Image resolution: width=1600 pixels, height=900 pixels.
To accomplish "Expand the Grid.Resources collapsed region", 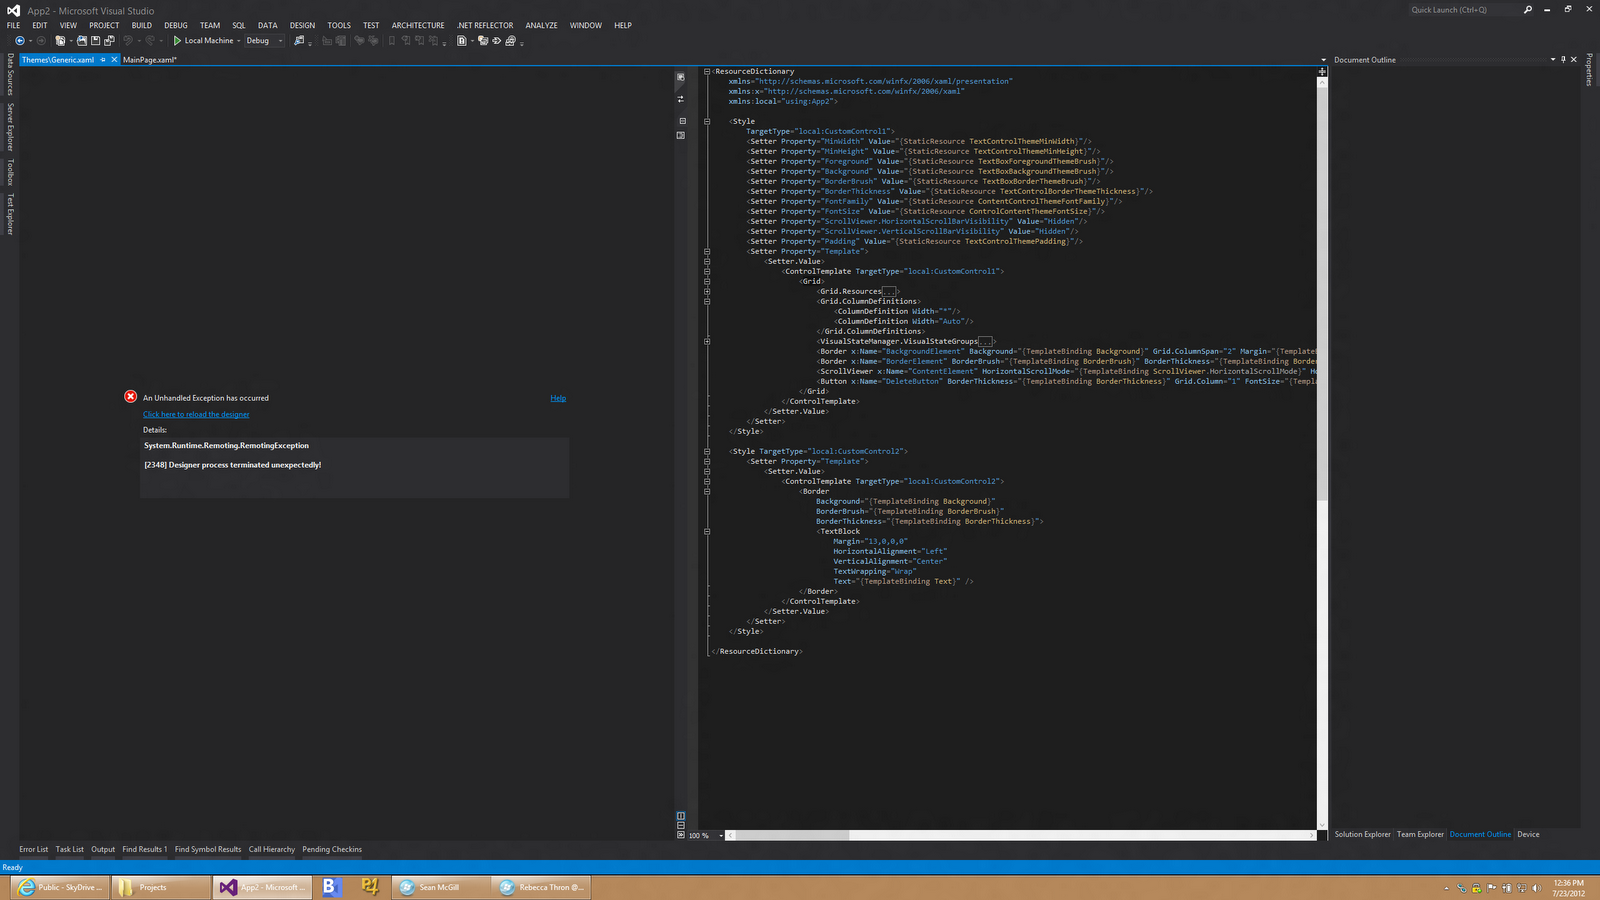I will 888,291.
